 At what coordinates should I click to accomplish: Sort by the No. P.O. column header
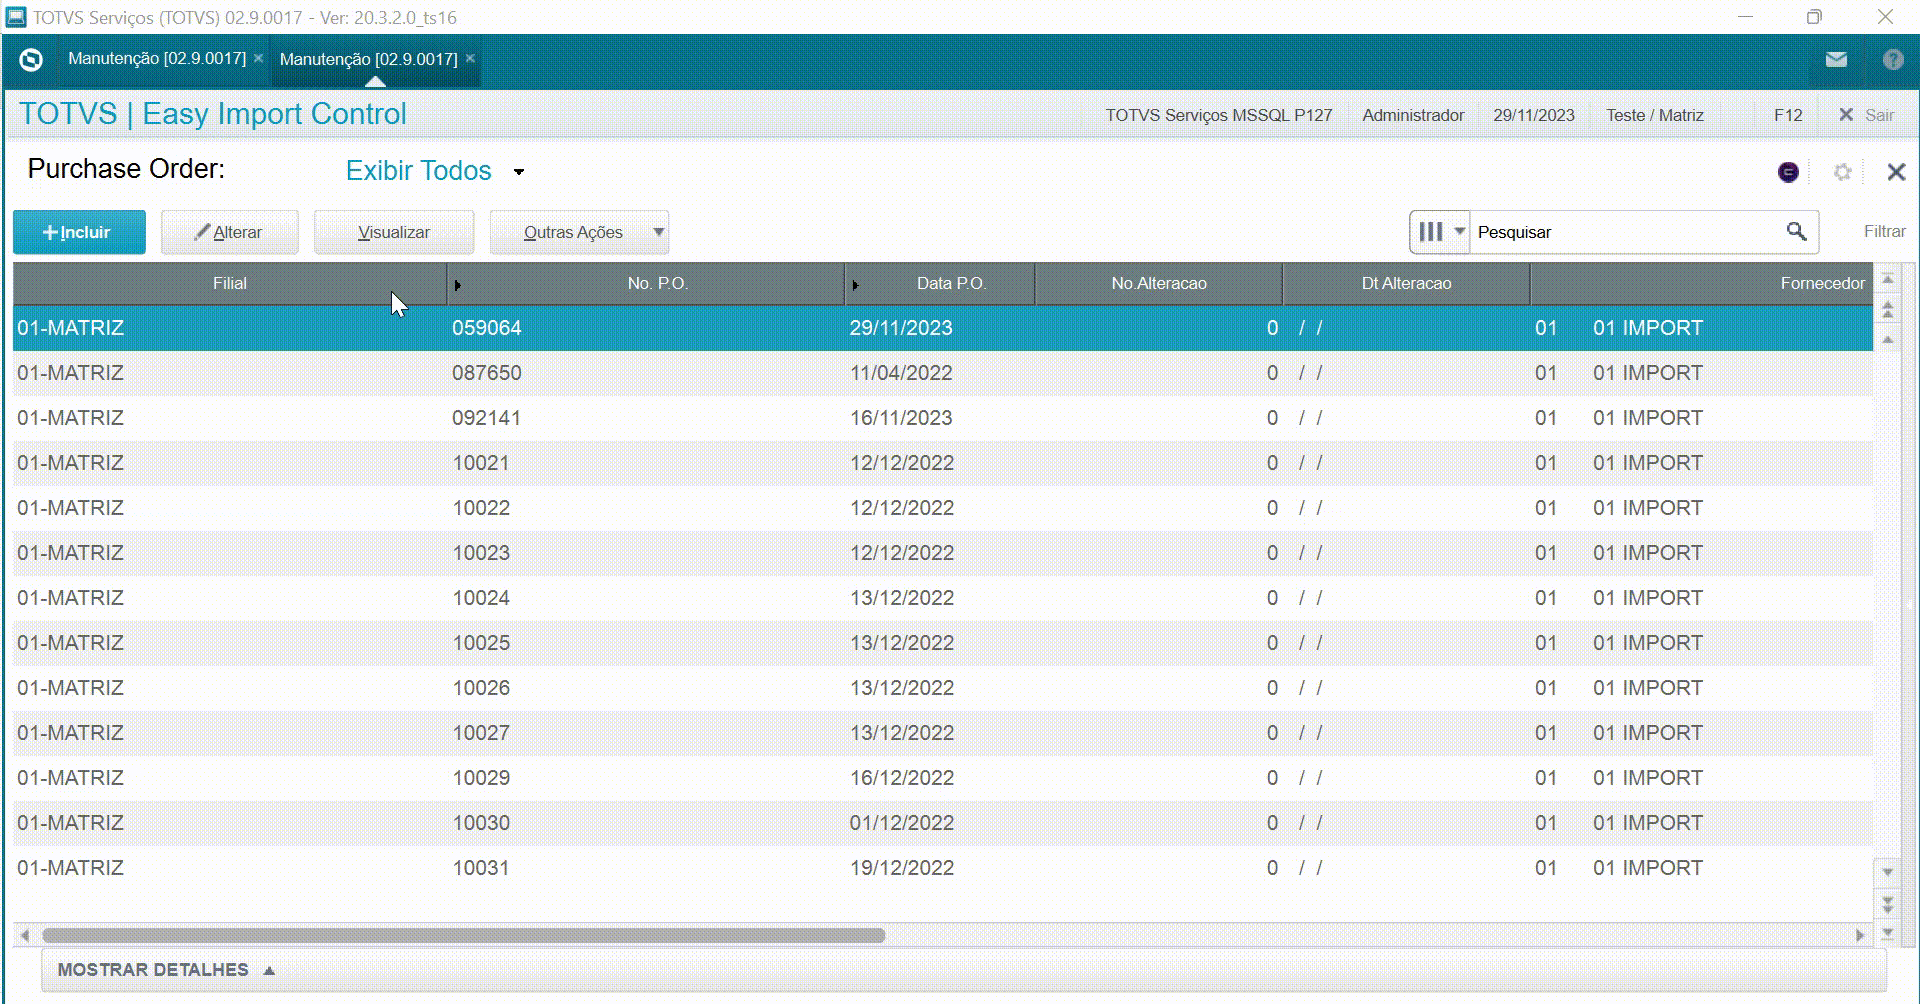click(646, 284)
